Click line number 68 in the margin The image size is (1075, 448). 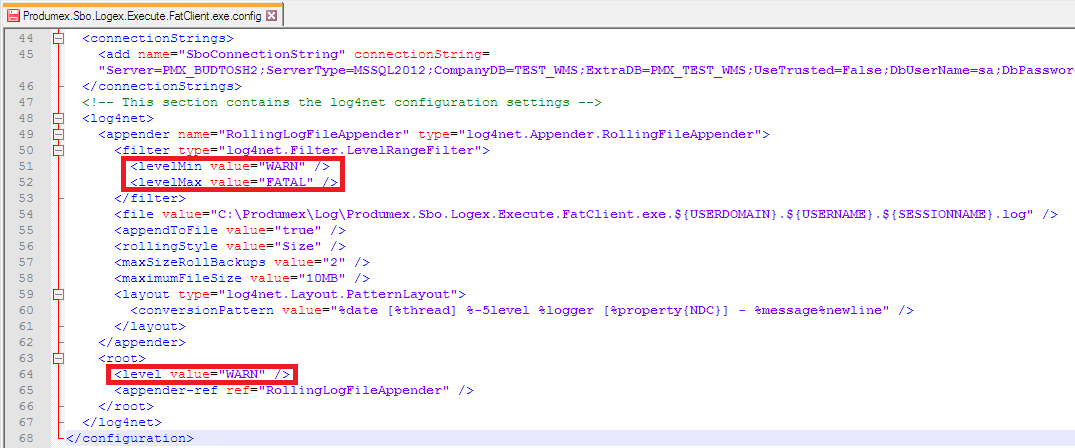tap(26, 438)
